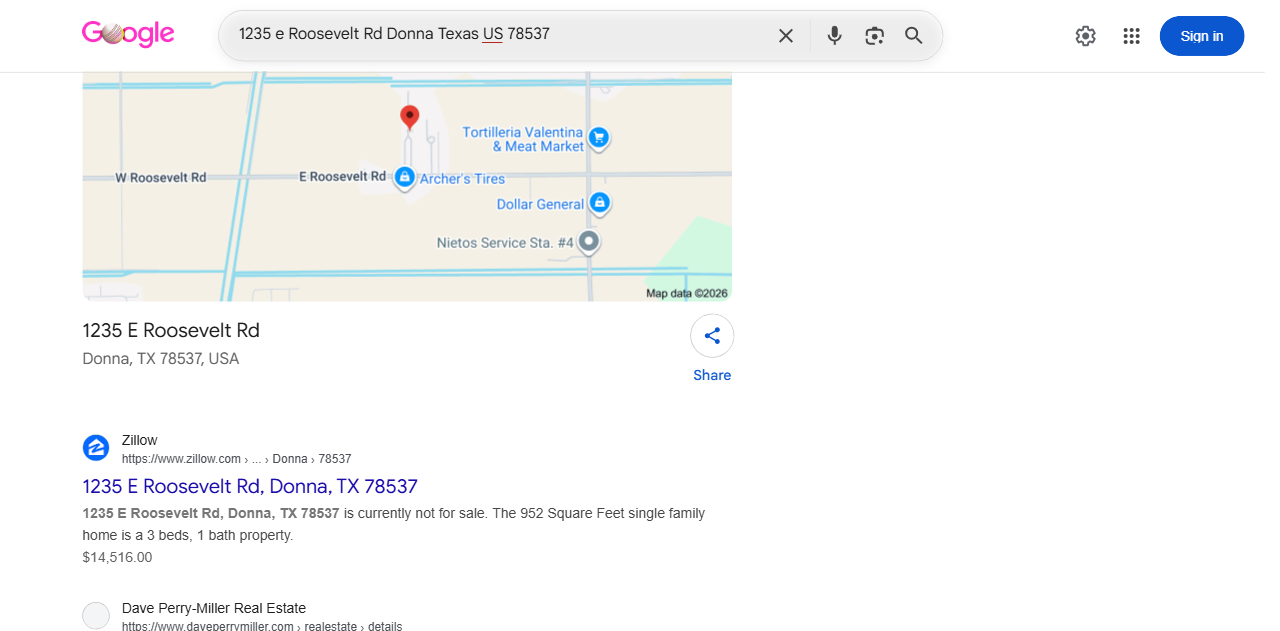This screenshot has height=631, width=1280.
Task: Click the Tortilleria Valentina & Meat Market label
Action: [522, 139]
